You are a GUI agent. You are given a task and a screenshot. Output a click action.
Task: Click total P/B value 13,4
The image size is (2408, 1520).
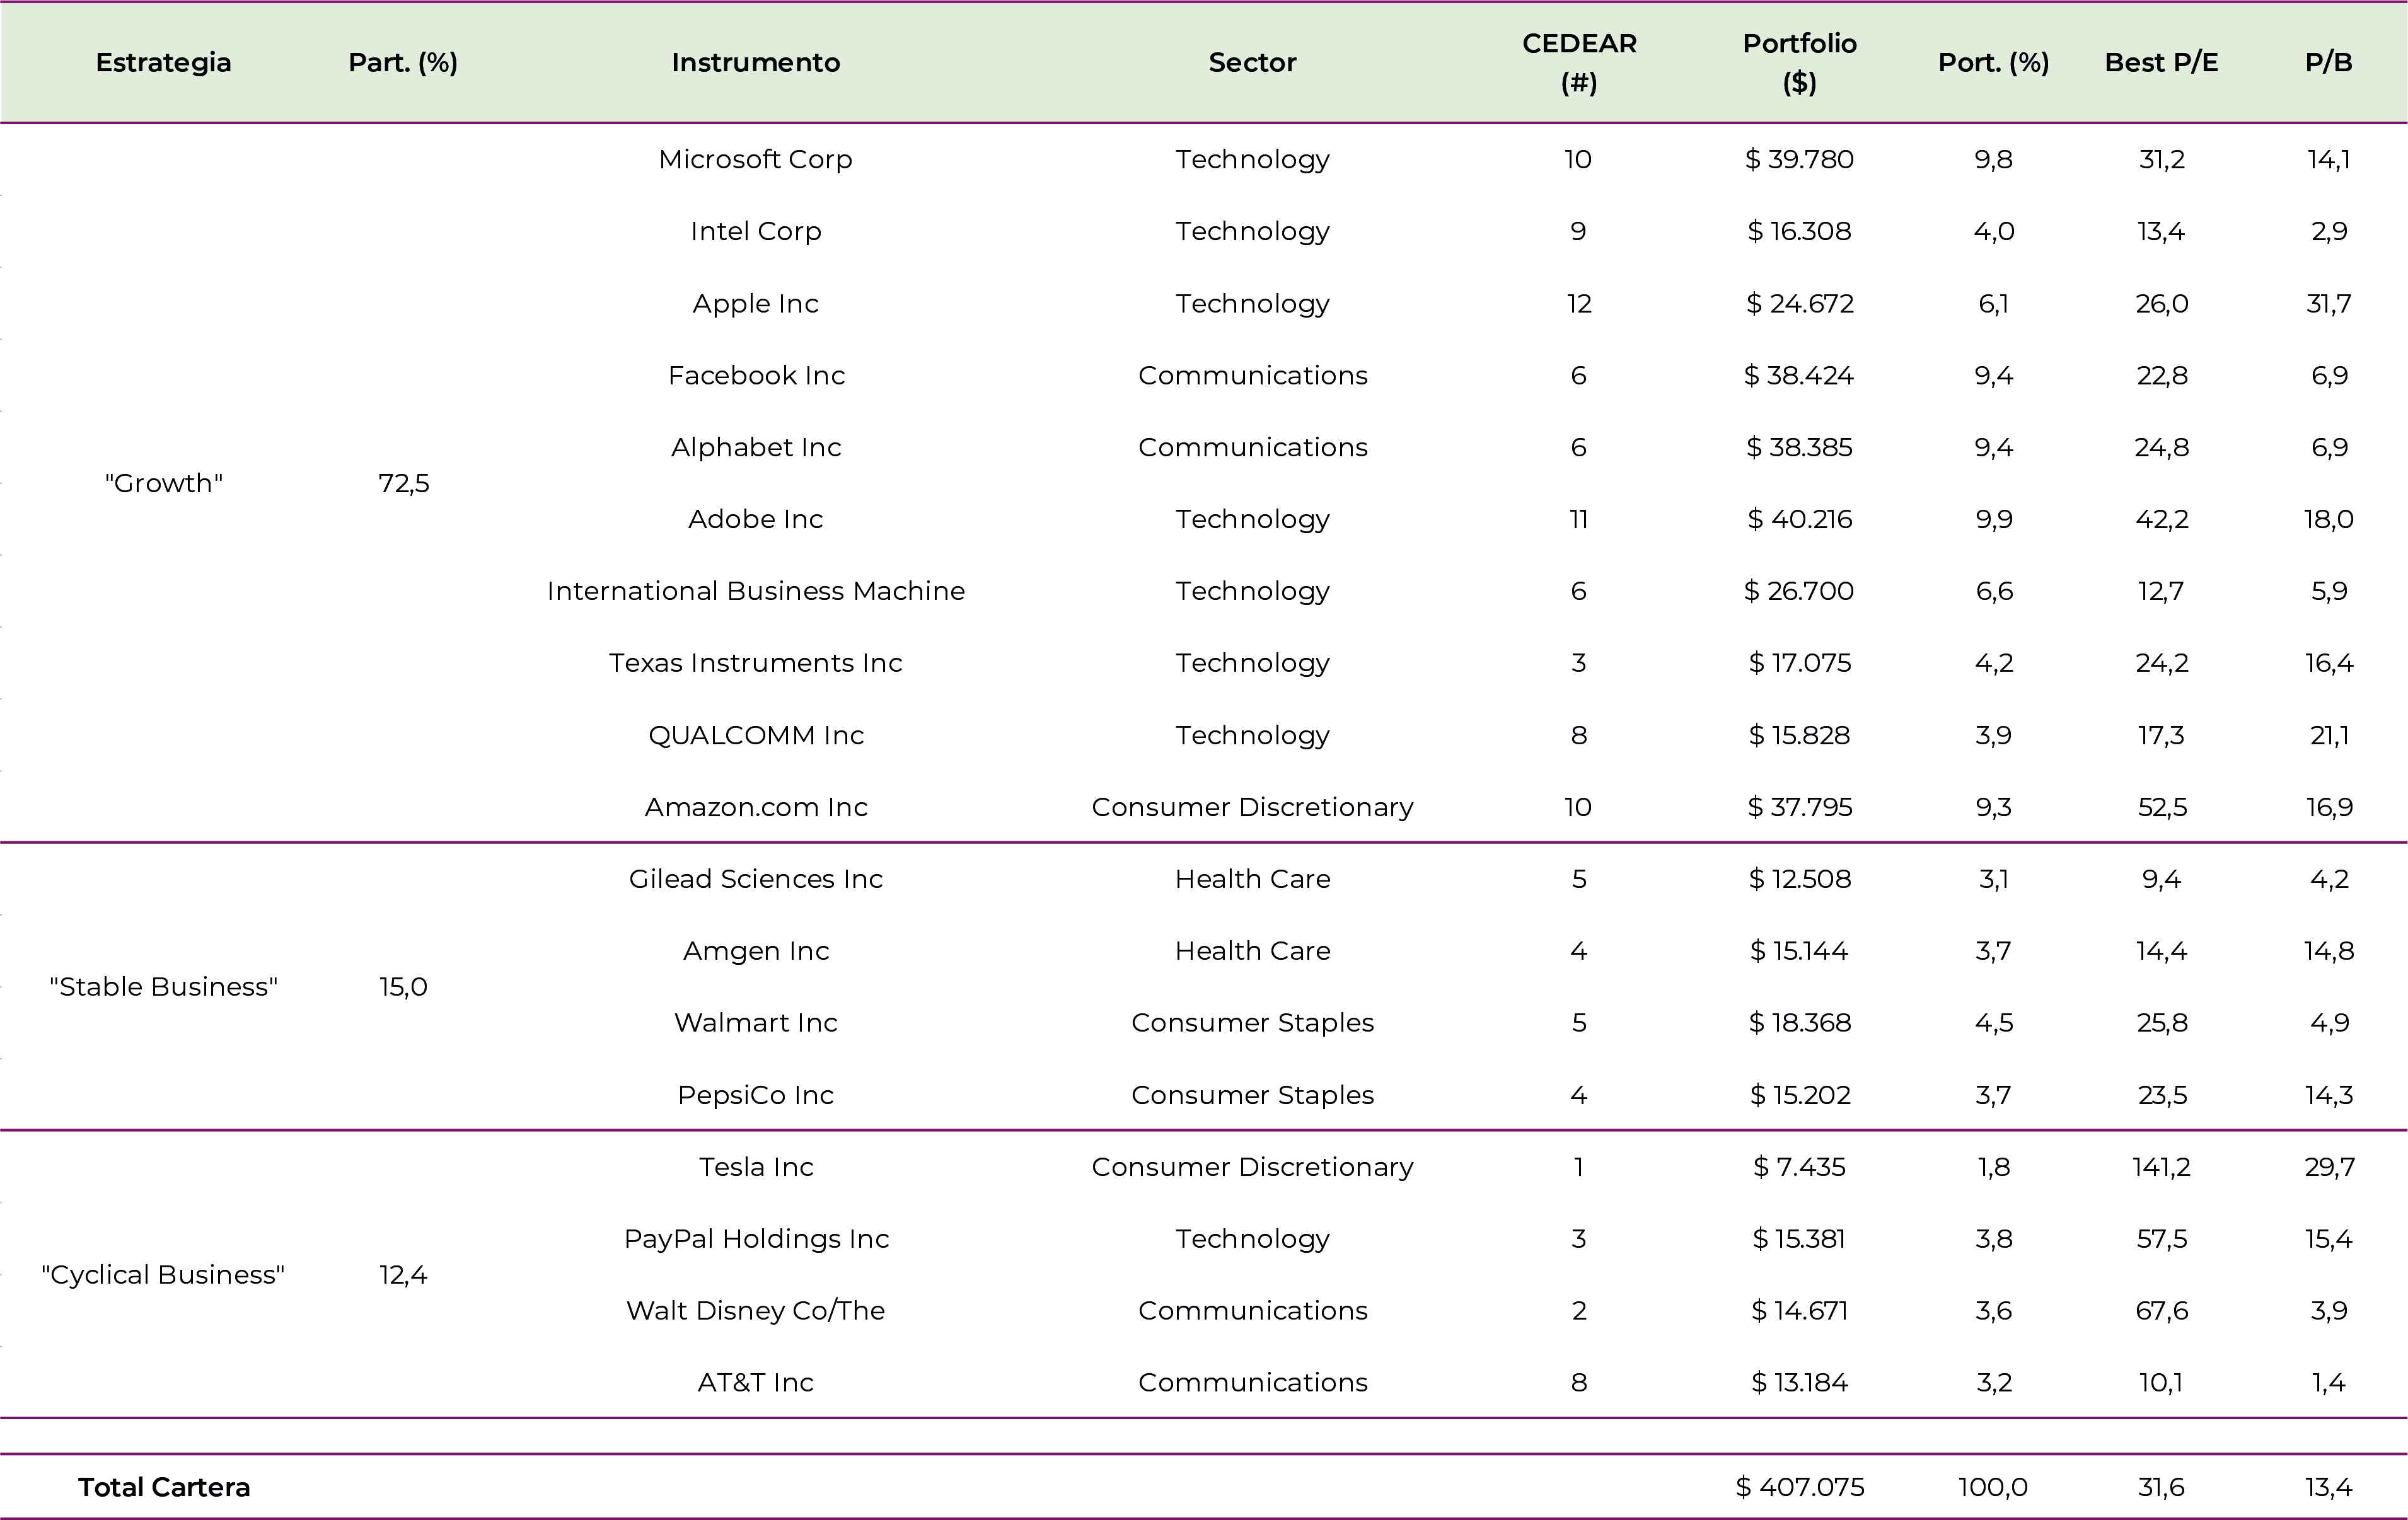click(2328, 1488)
